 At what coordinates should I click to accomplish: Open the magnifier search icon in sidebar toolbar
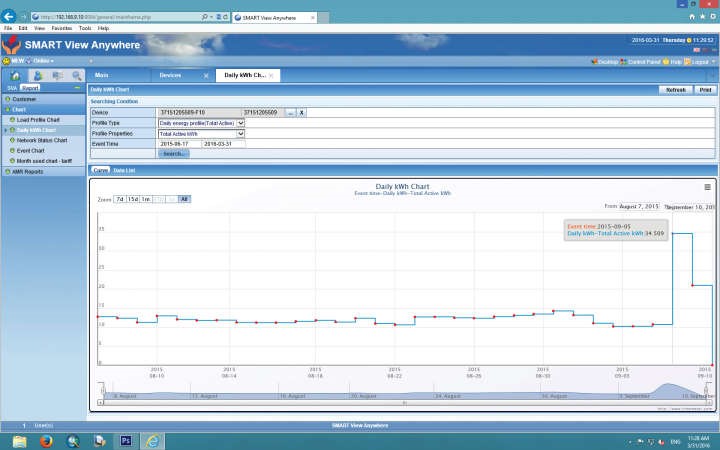[77, 76]
